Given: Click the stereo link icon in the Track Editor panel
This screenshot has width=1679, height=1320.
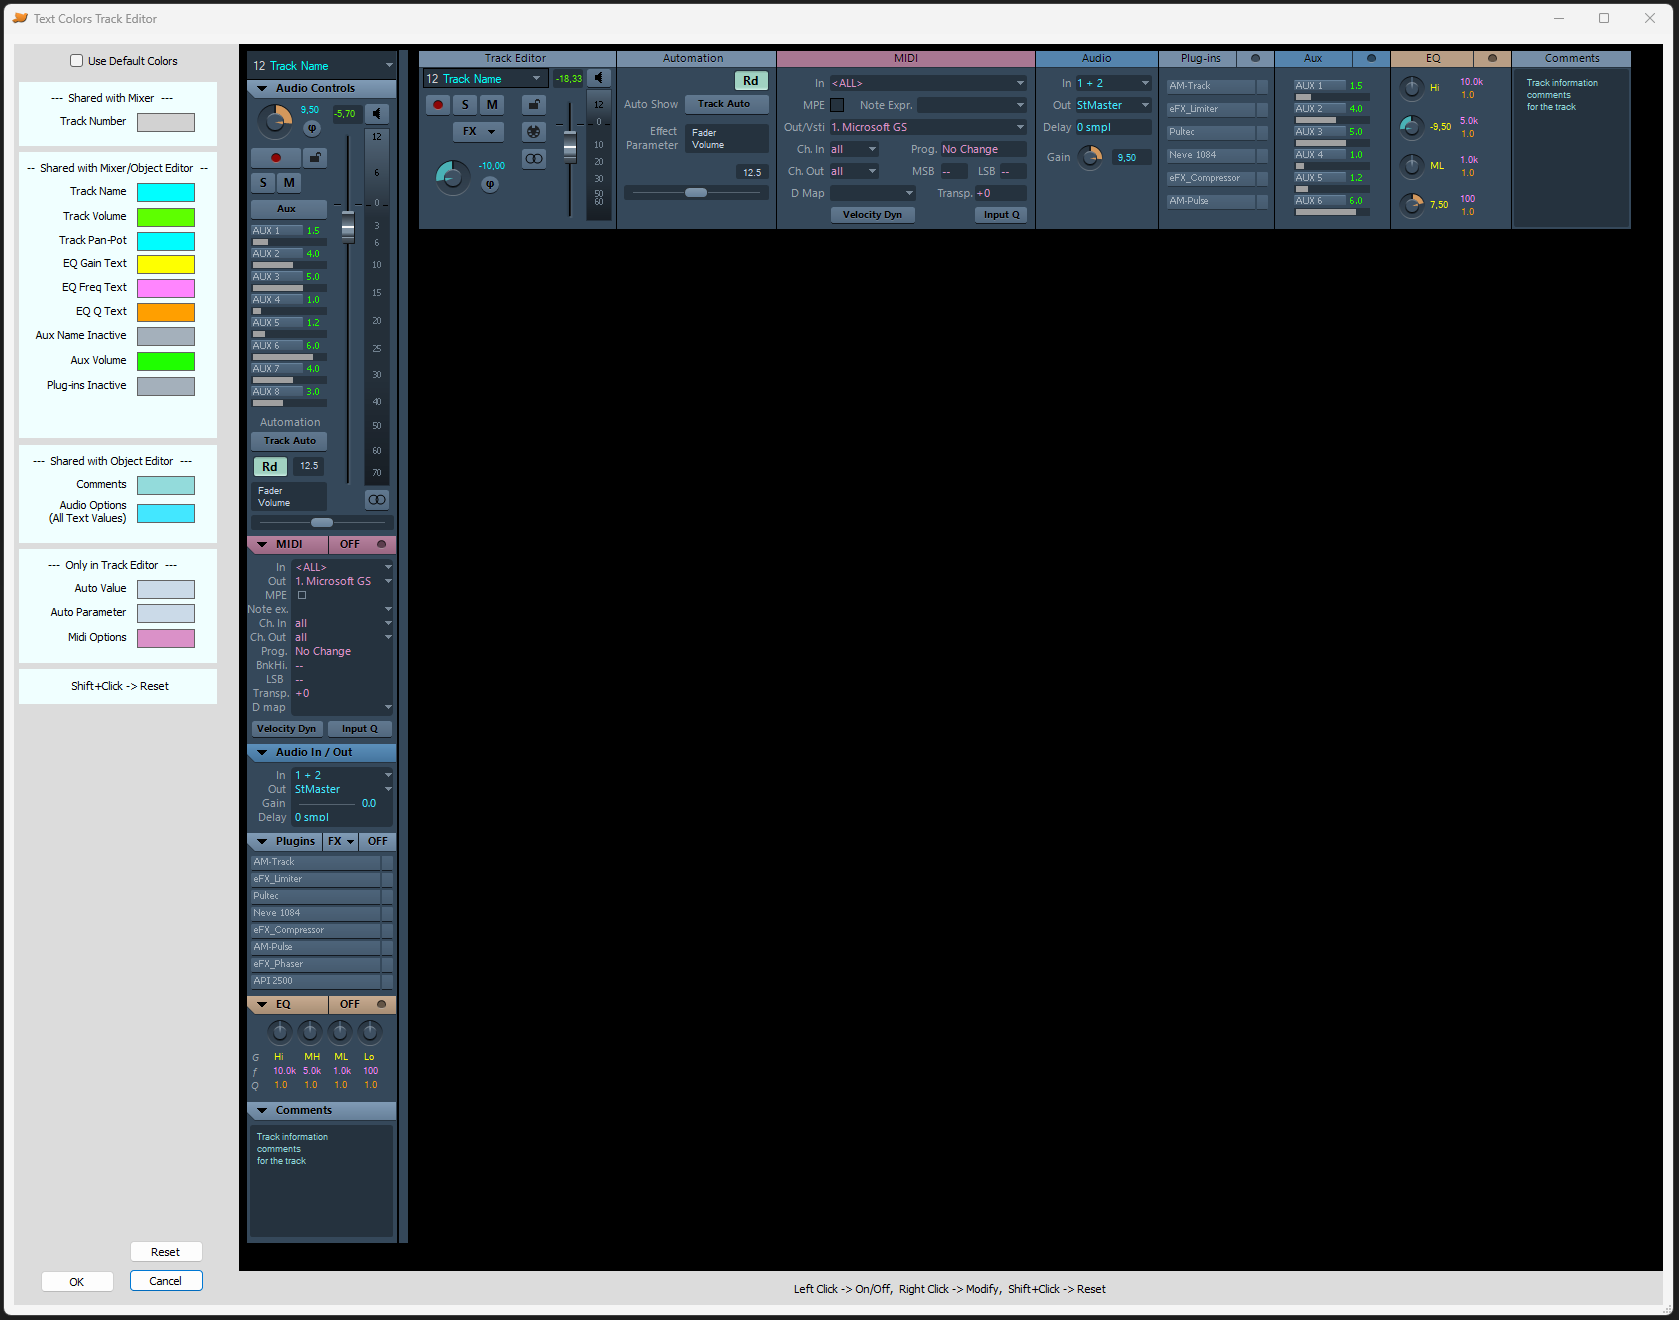Looking at the screenshot, I should [534, 158].
